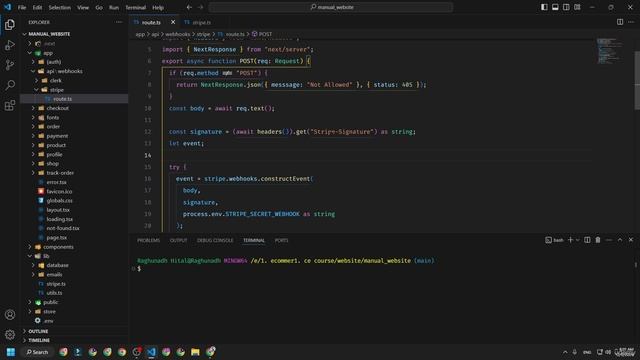Expand the clerk folder
The height and width of the screenshot is (360, 640).
pos(74,80)
